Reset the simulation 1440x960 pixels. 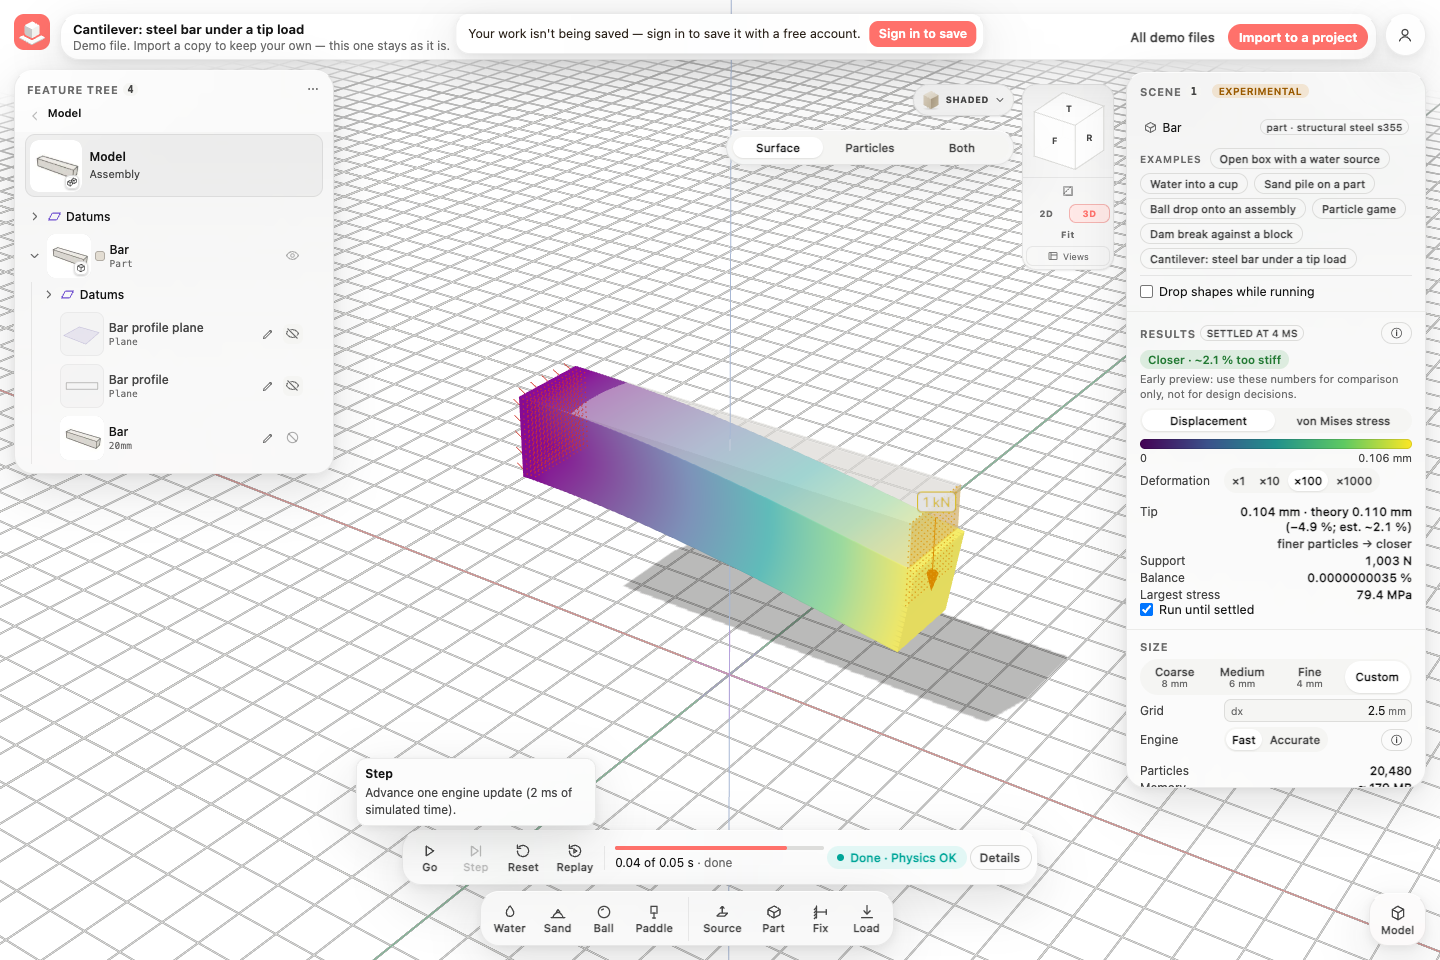[523, 858]
